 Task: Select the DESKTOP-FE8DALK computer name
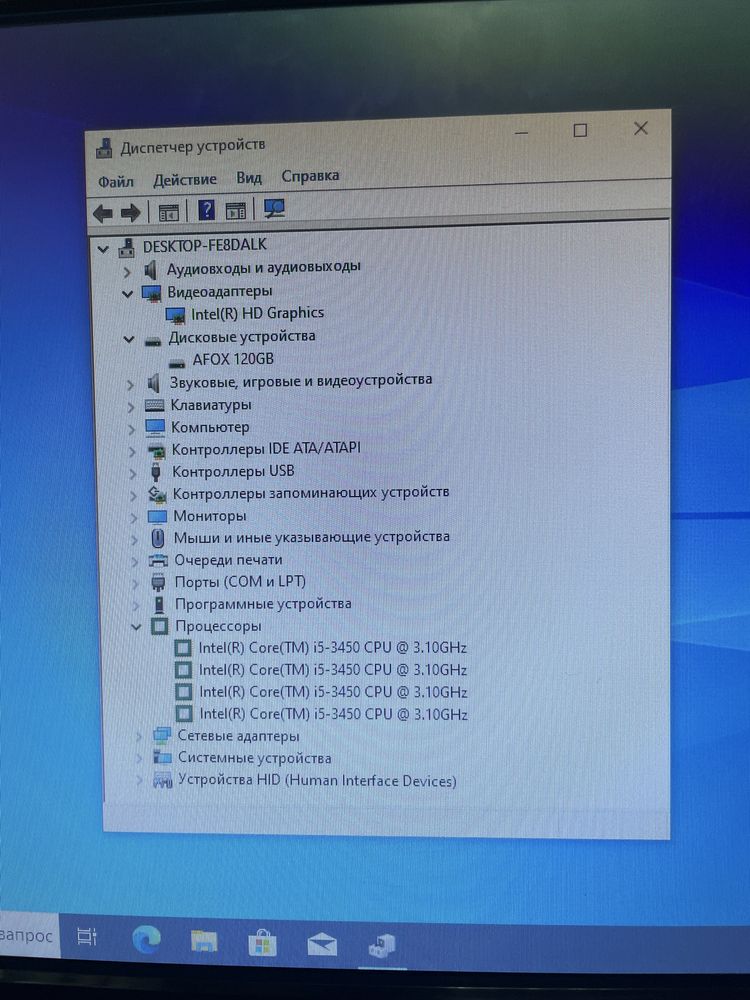point(205,246)
